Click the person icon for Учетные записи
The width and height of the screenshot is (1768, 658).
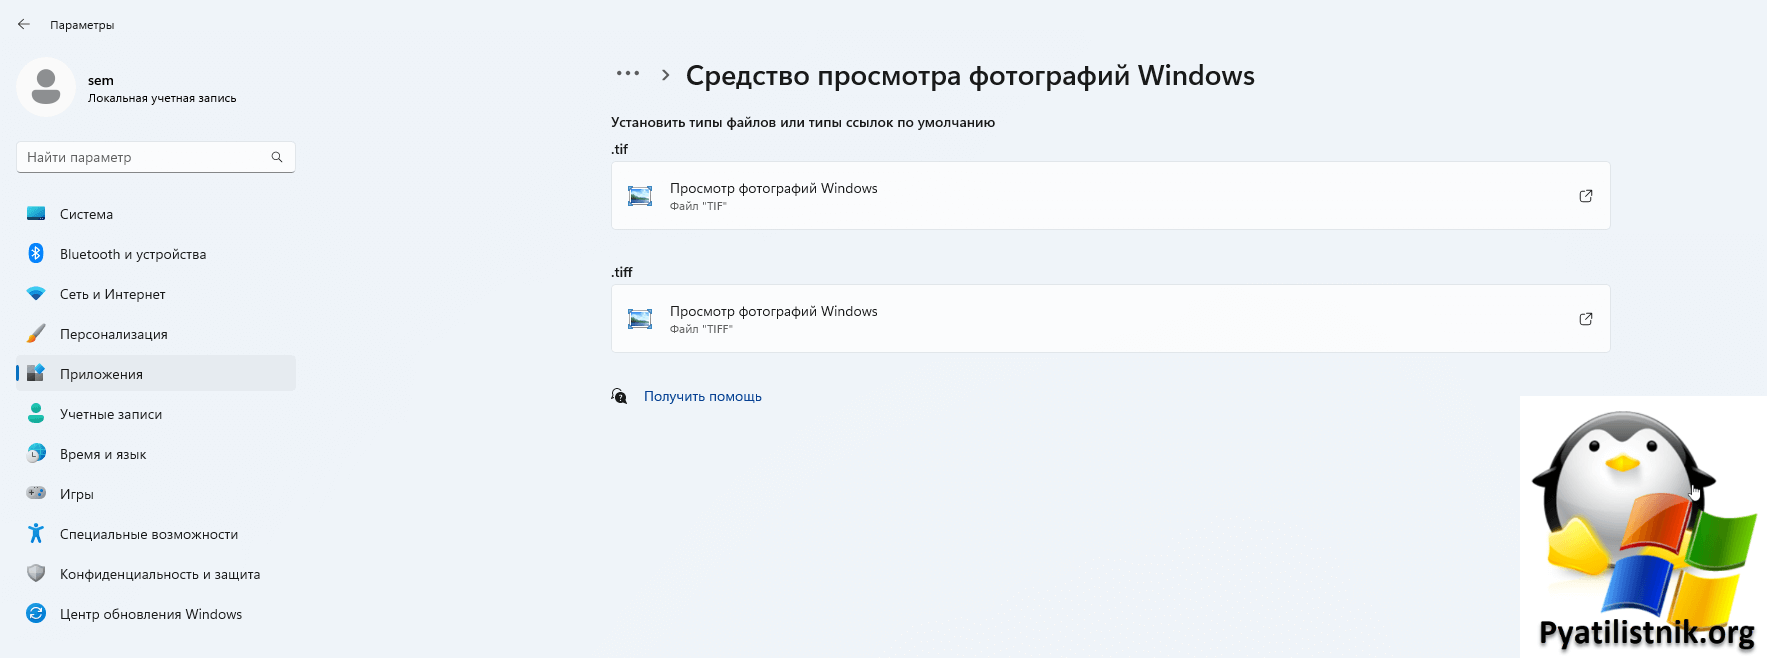(36, 413)
